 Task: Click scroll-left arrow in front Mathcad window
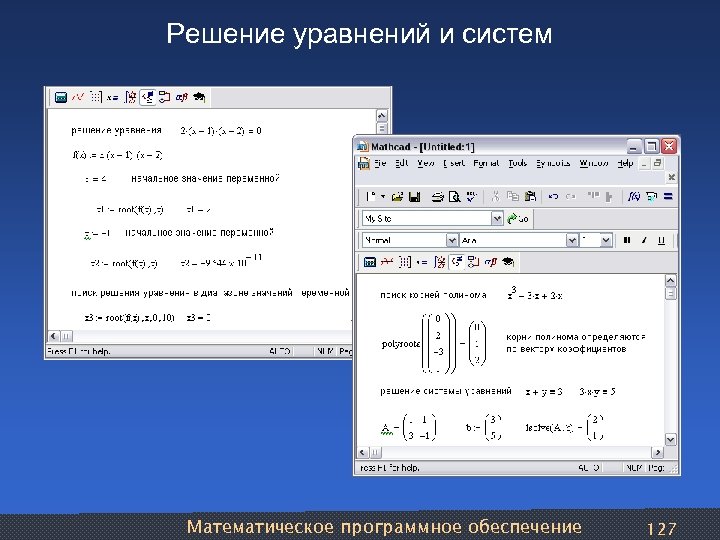pyautogui.click(x=363, y=452)
